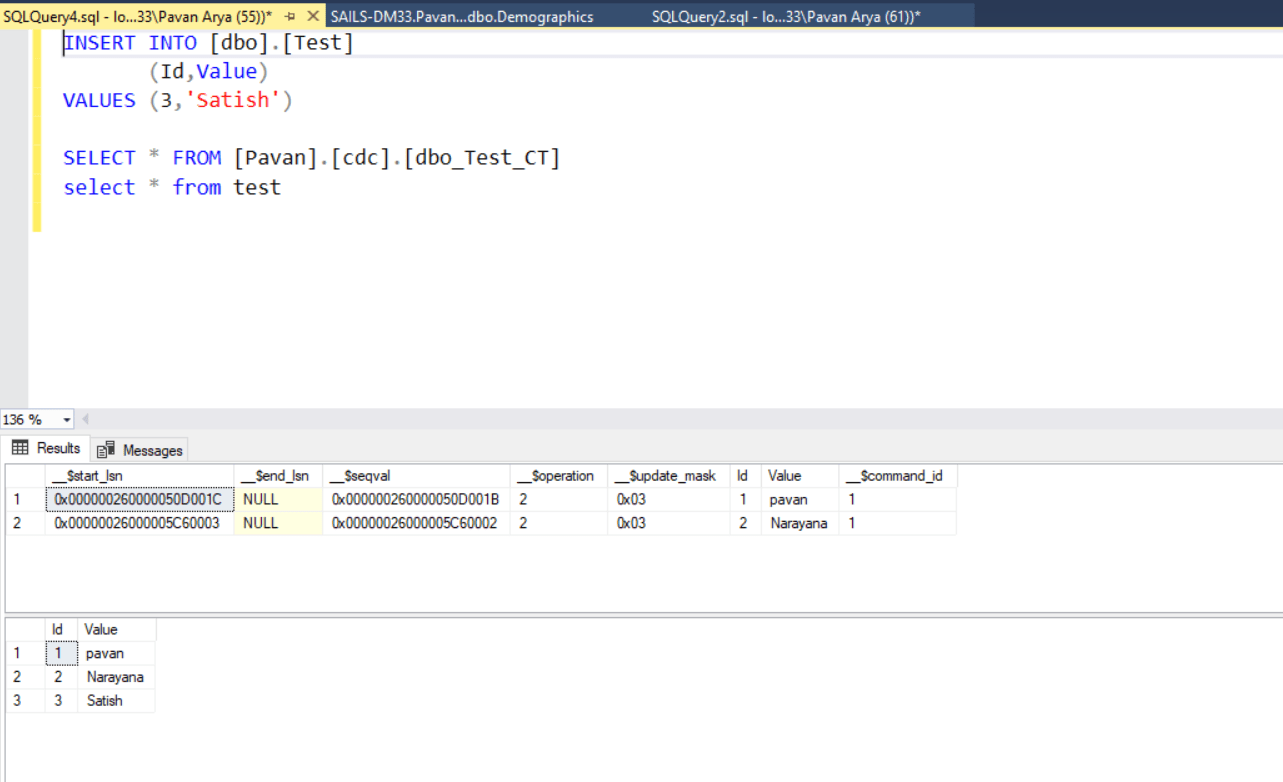Screen dimensions: 1283x782
Task: Select the cell containing Satish
Action: 104,700
